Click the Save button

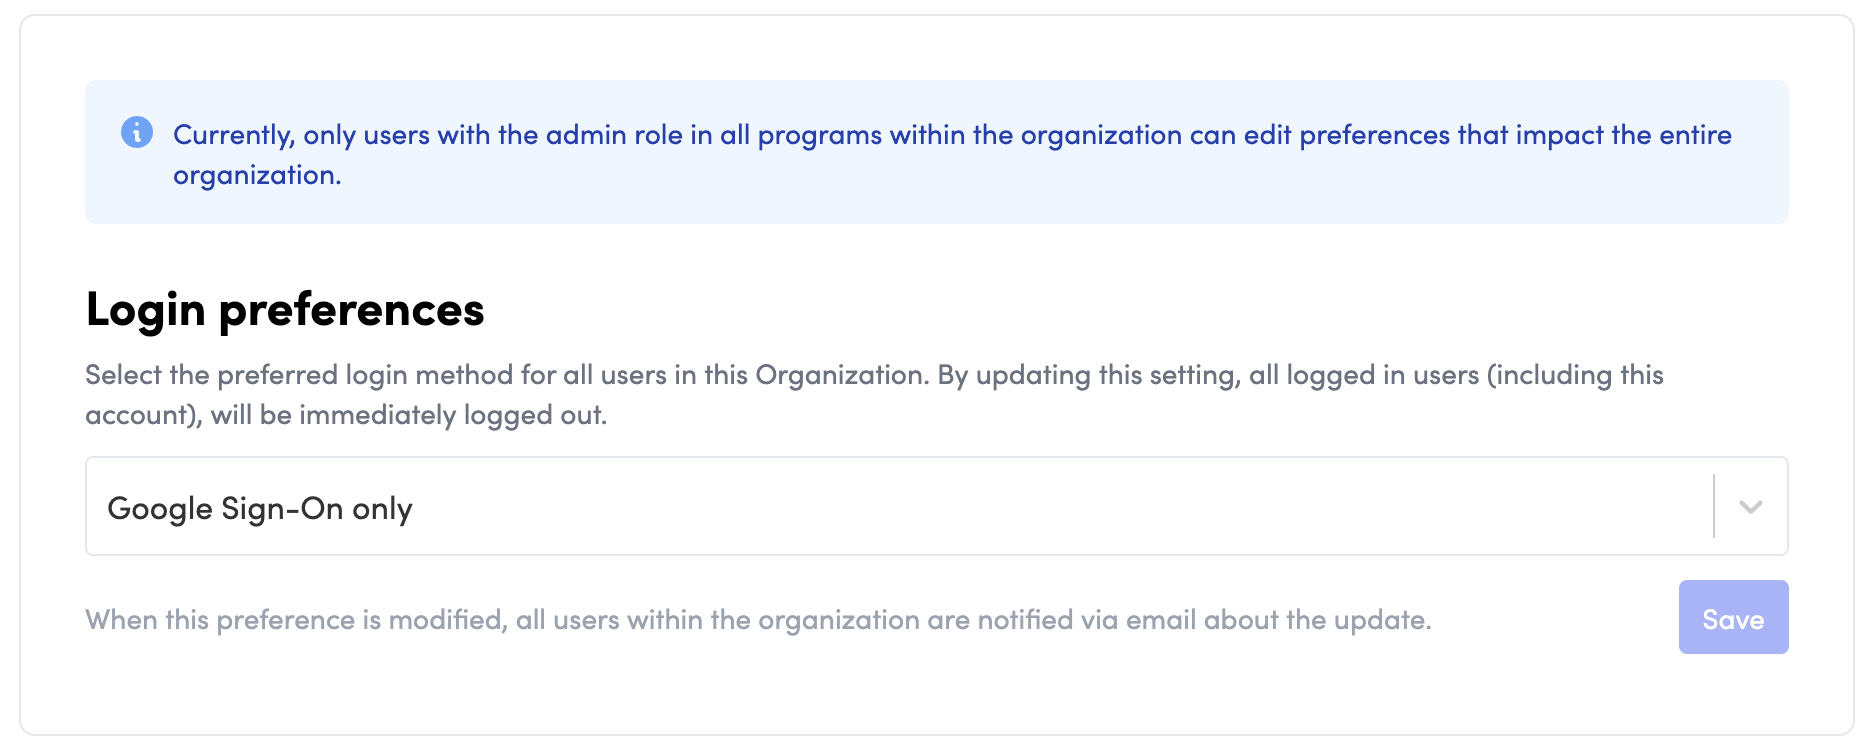pos(1733,617)
